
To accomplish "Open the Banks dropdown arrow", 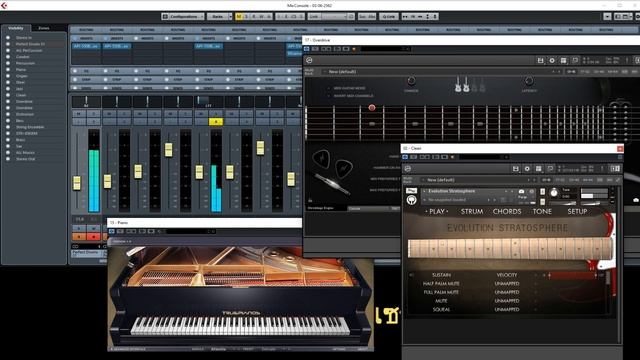I will tap(230, 17).
